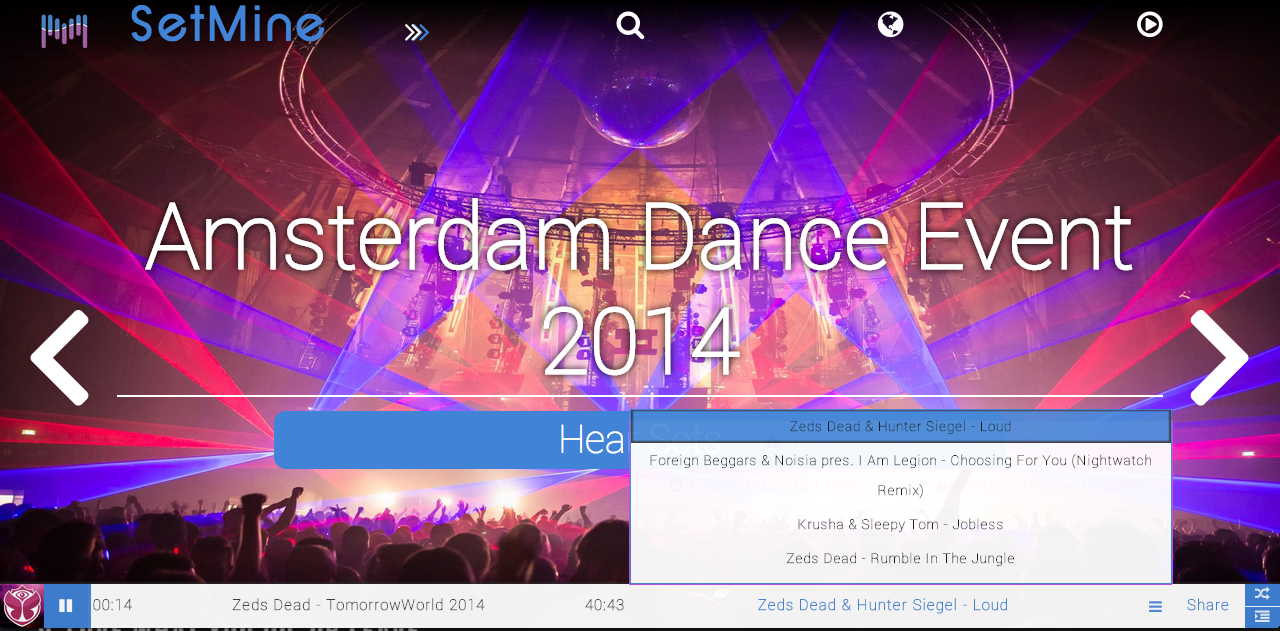Toggle shuffle playback
This screenshot has width=1280, height=631.
[1262, 594]
